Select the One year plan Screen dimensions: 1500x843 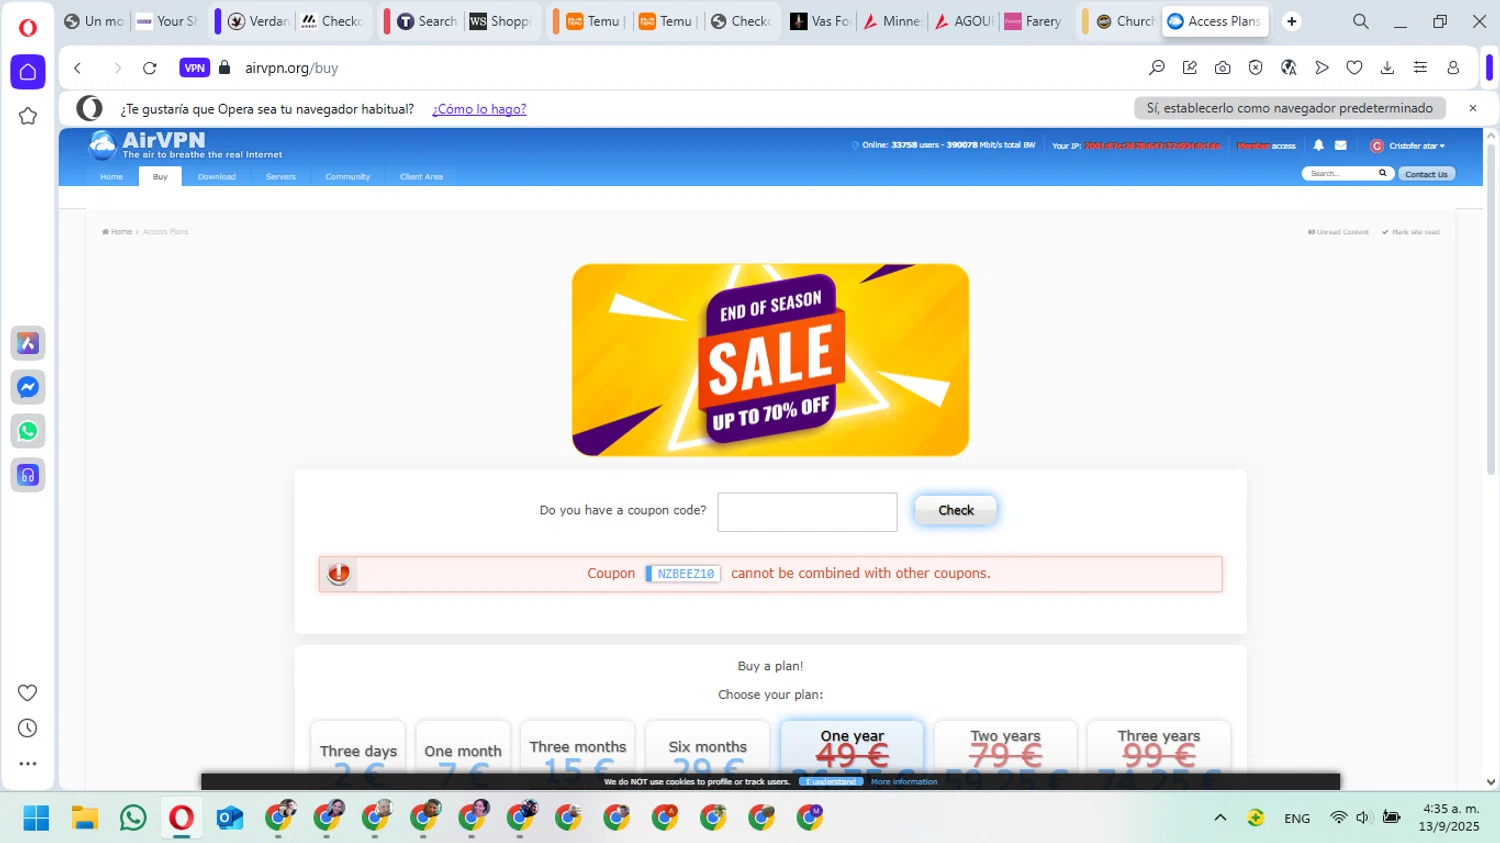click(852, 746)
